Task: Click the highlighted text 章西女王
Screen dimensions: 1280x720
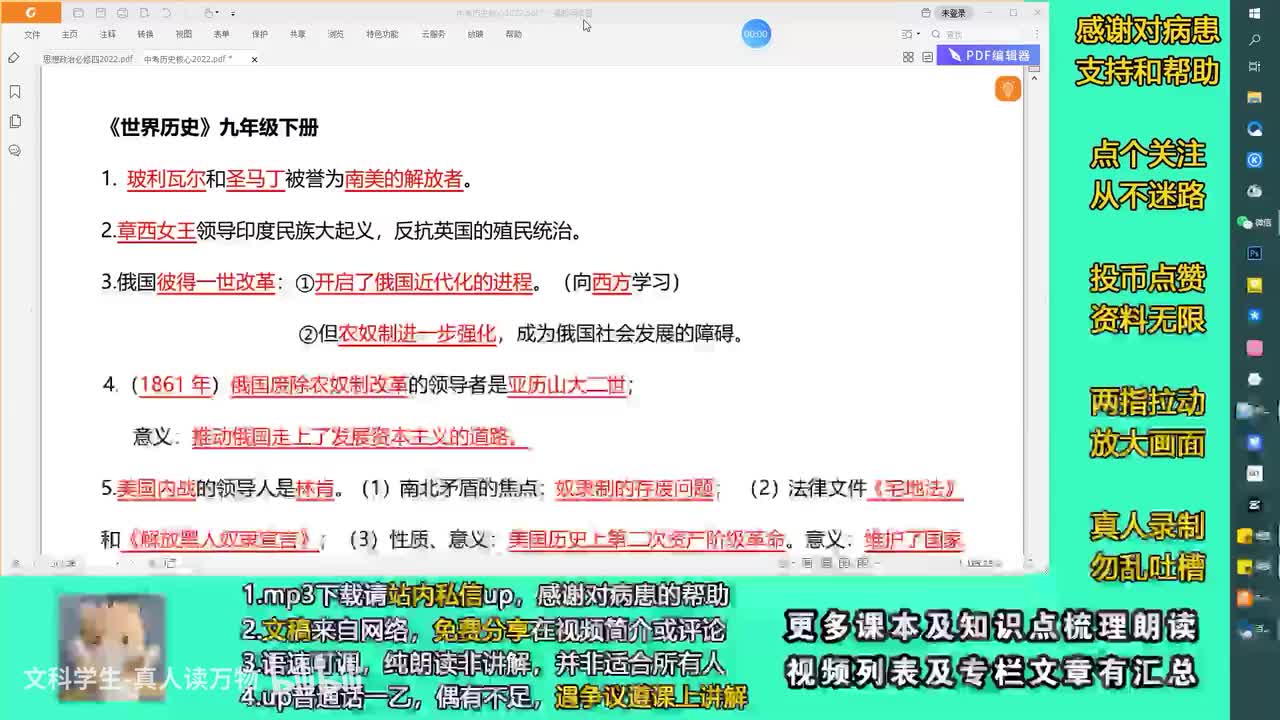Action: pyautogui.click(x=156, y=231)
